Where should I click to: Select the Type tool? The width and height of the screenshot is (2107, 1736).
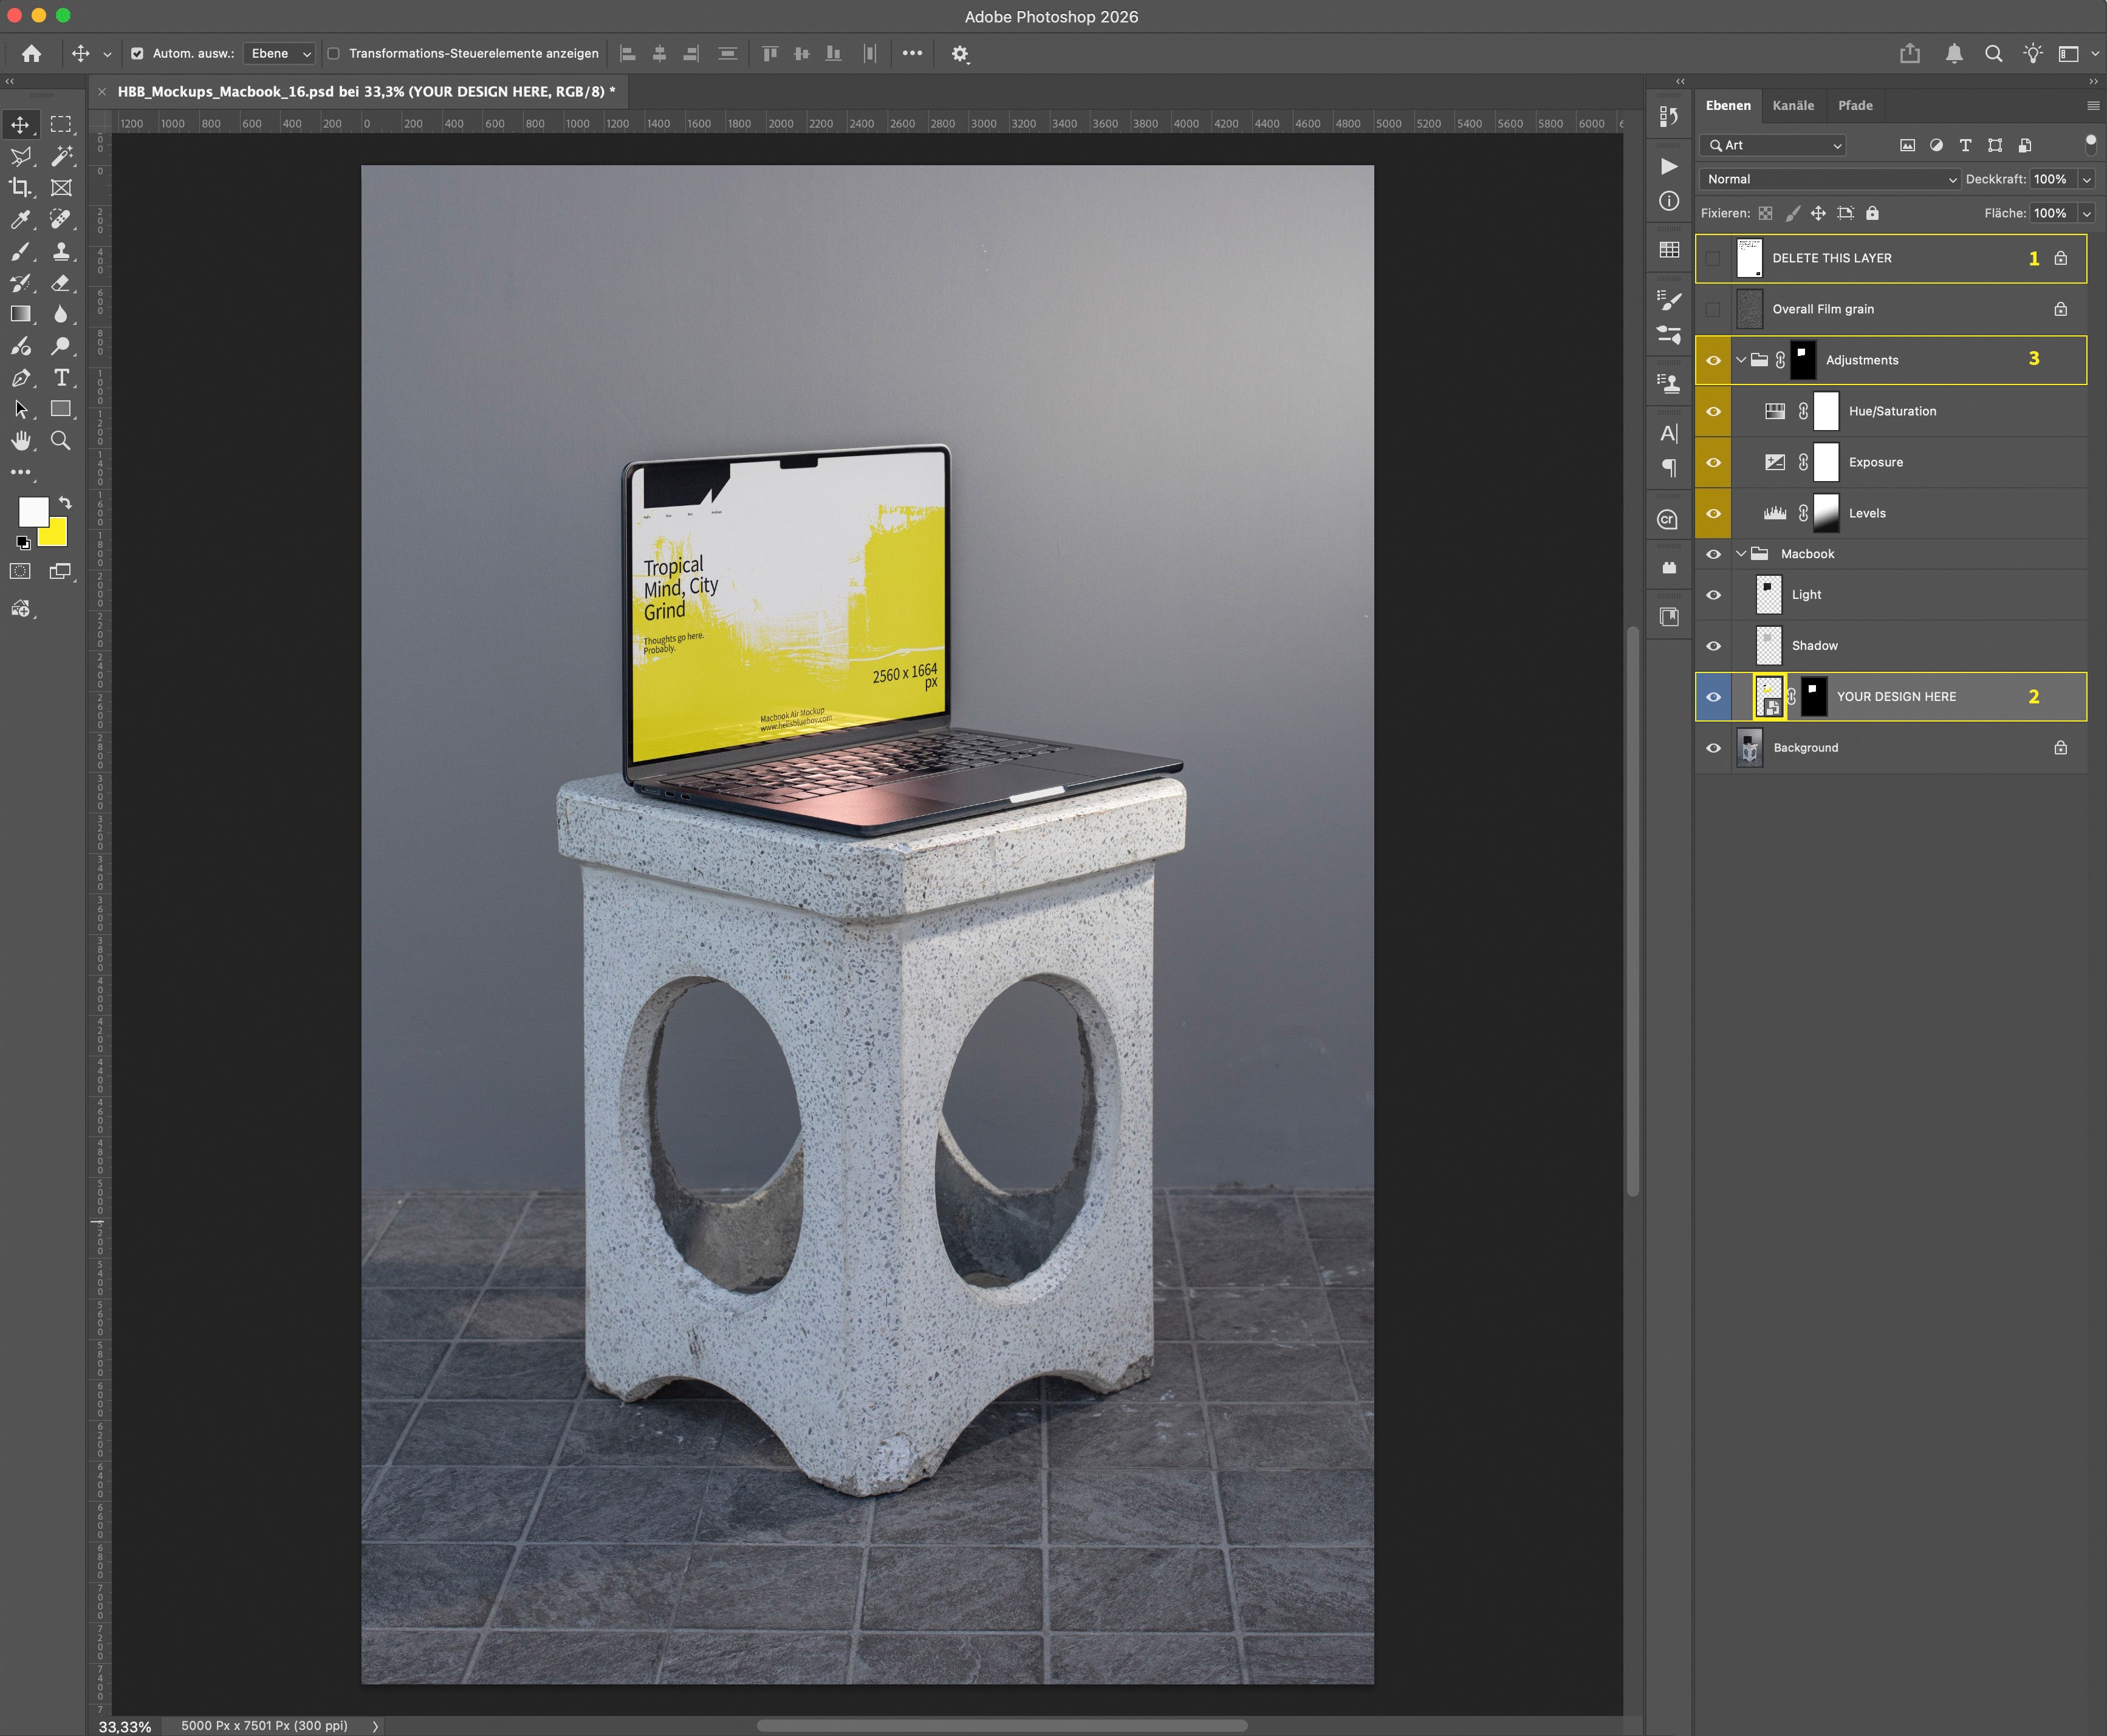tap(62, 378)
